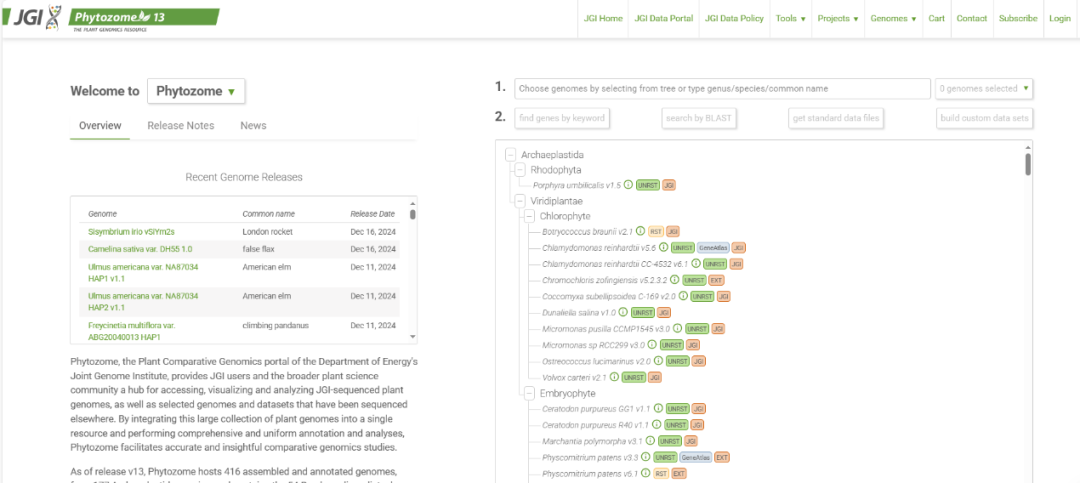Open info icon for Botryococcus braunii v2.1
This screenshot has width=1080, height=483.
pyautogui.click(x=640, y=231)
